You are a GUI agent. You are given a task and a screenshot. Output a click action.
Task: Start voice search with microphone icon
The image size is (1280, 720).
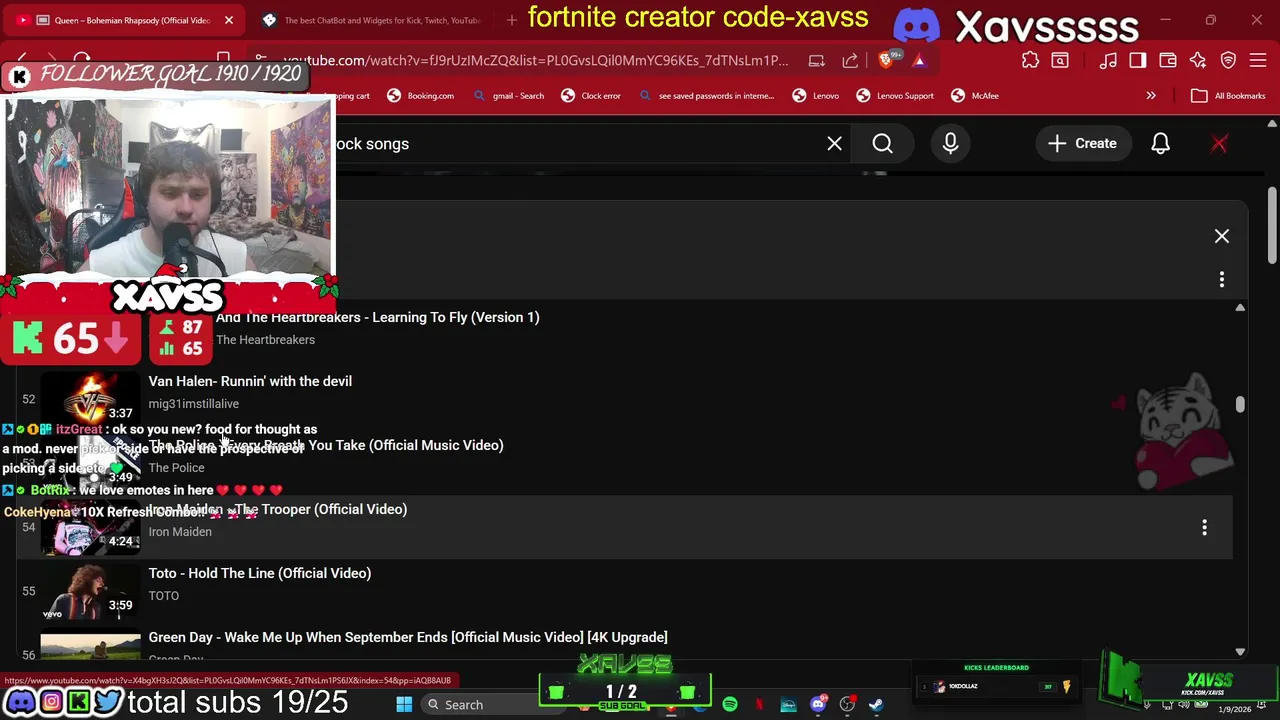[950, 143]
